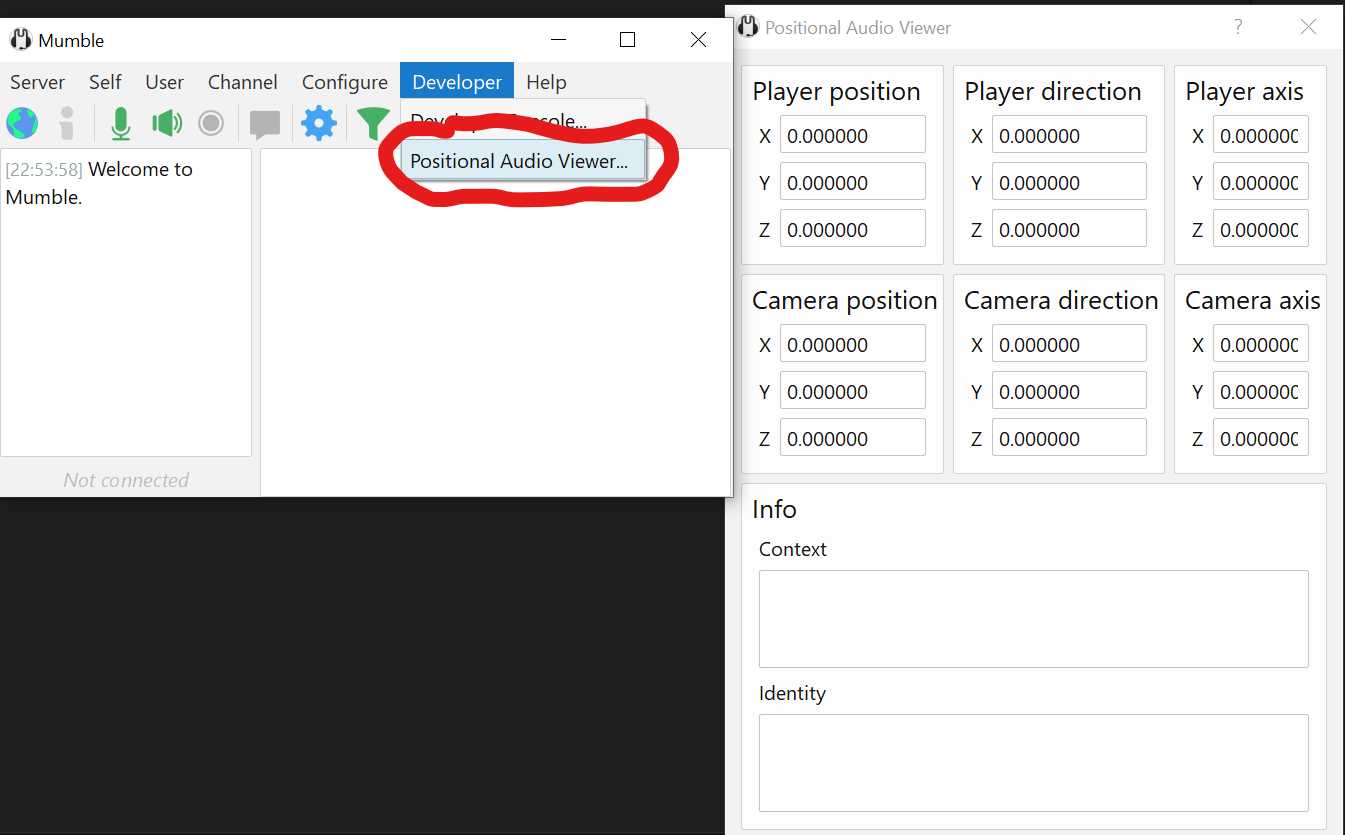Click the globe Connect icon in Mumble toolbar
The height and width of the screenshot is (835, 1345).
(x=22, y=123)
